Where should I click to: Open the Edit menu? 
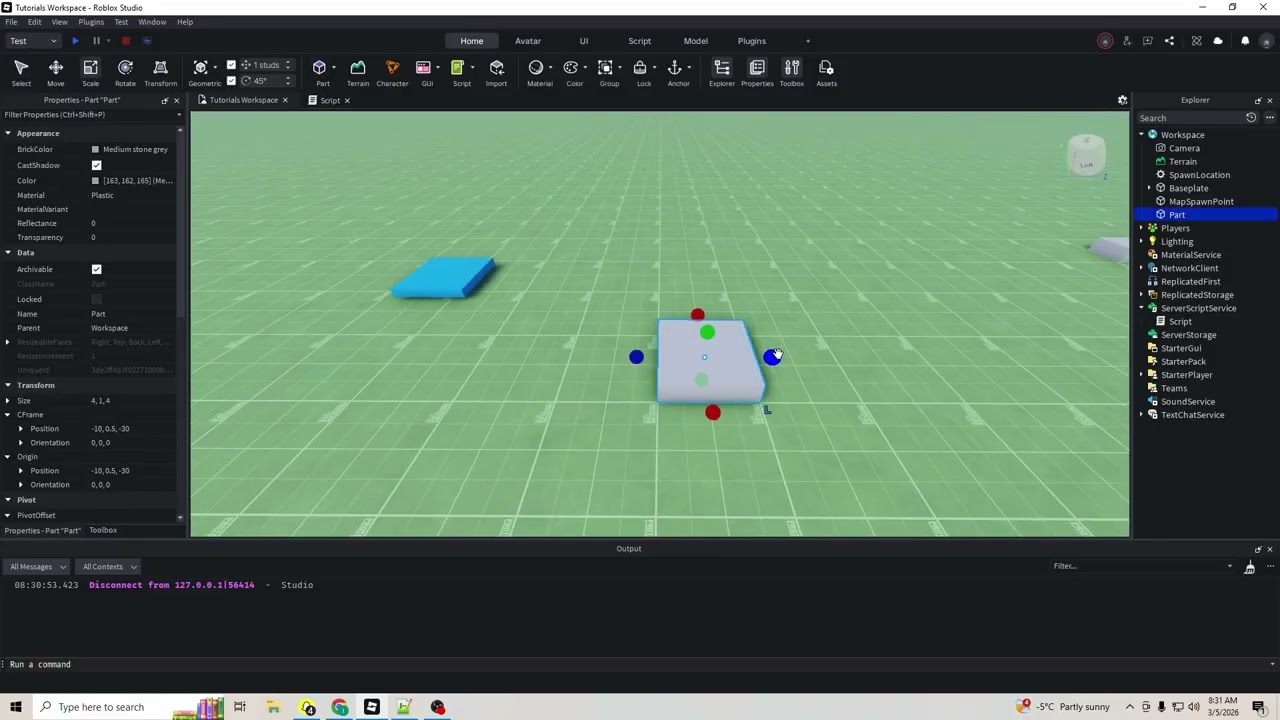pos(35,22)
